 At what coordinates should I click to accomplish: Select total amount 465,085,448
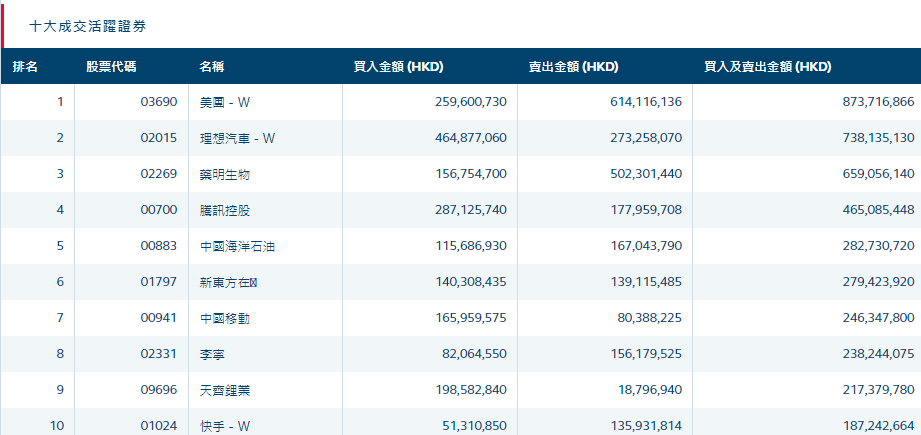879,210
